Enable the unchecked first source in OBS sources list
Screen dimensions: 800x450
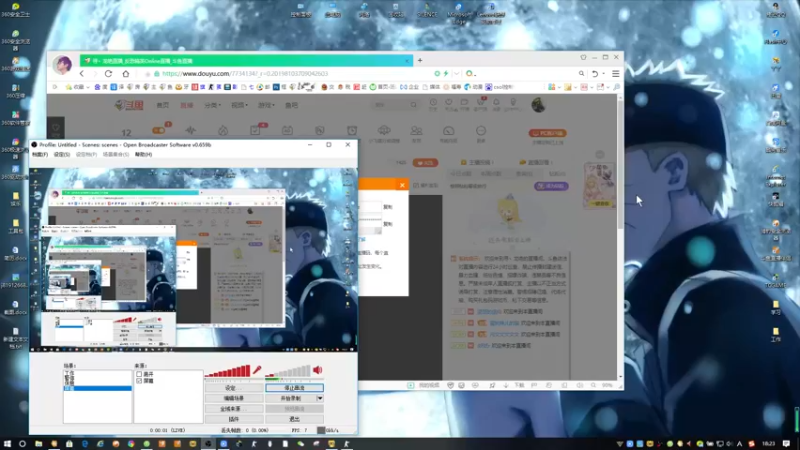(139, 374)
